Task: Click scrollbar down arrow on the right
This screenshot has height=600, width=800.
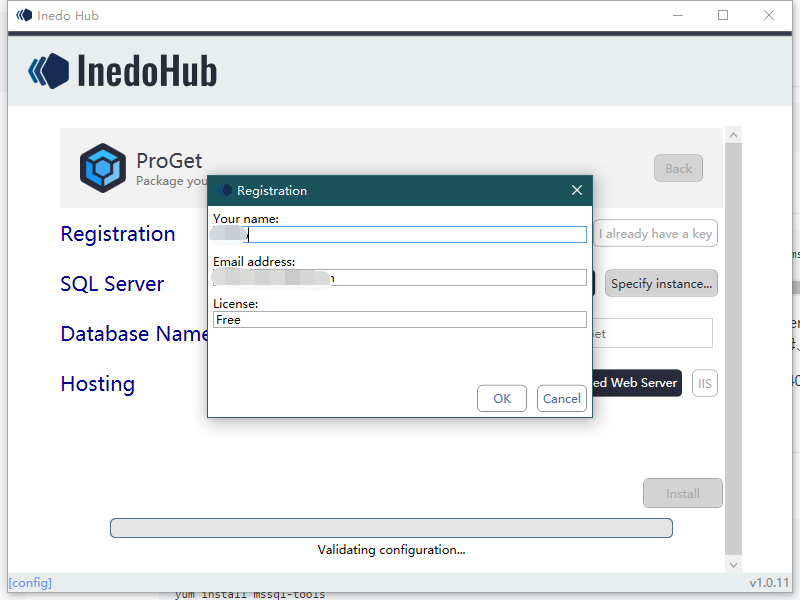Action: [733, 565]
